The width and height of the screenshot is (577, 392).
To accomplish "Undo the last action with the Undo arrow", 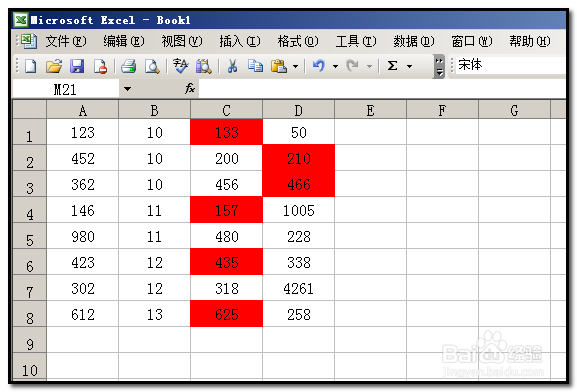I will click(x=319, y=66).
